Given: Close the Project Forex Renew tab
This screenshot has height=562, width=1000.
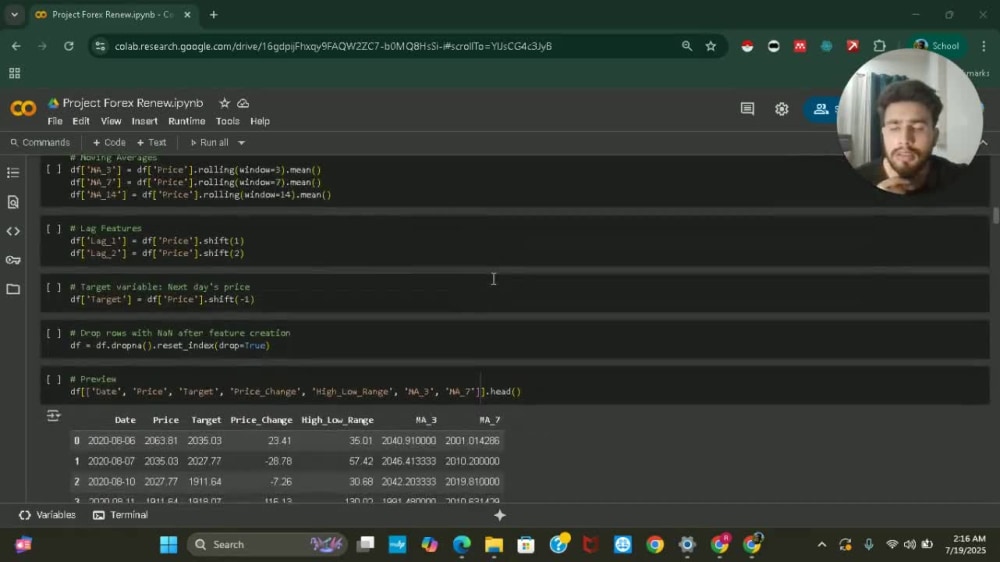Looking at the screenshot, I should (x=187, y=15).
